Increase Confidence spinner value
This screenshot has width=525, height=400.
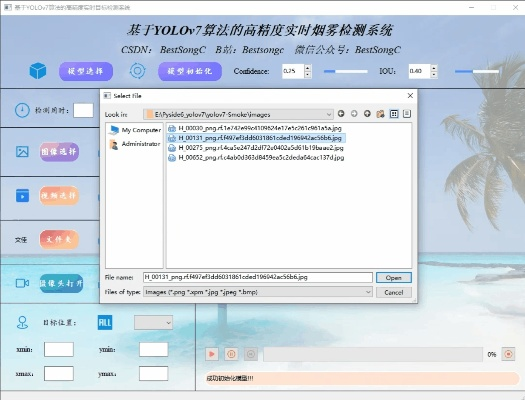pyautogui.click(x=307, y=68)
